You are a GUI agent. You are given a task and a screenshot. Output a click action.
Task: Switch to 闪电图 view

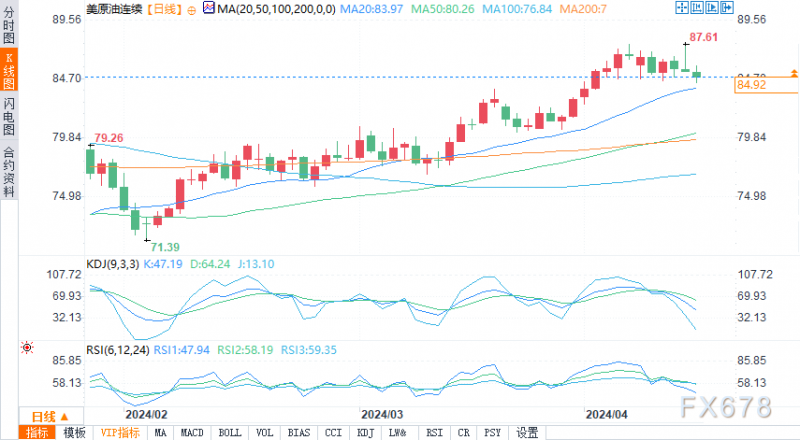(x=9, y=116)
